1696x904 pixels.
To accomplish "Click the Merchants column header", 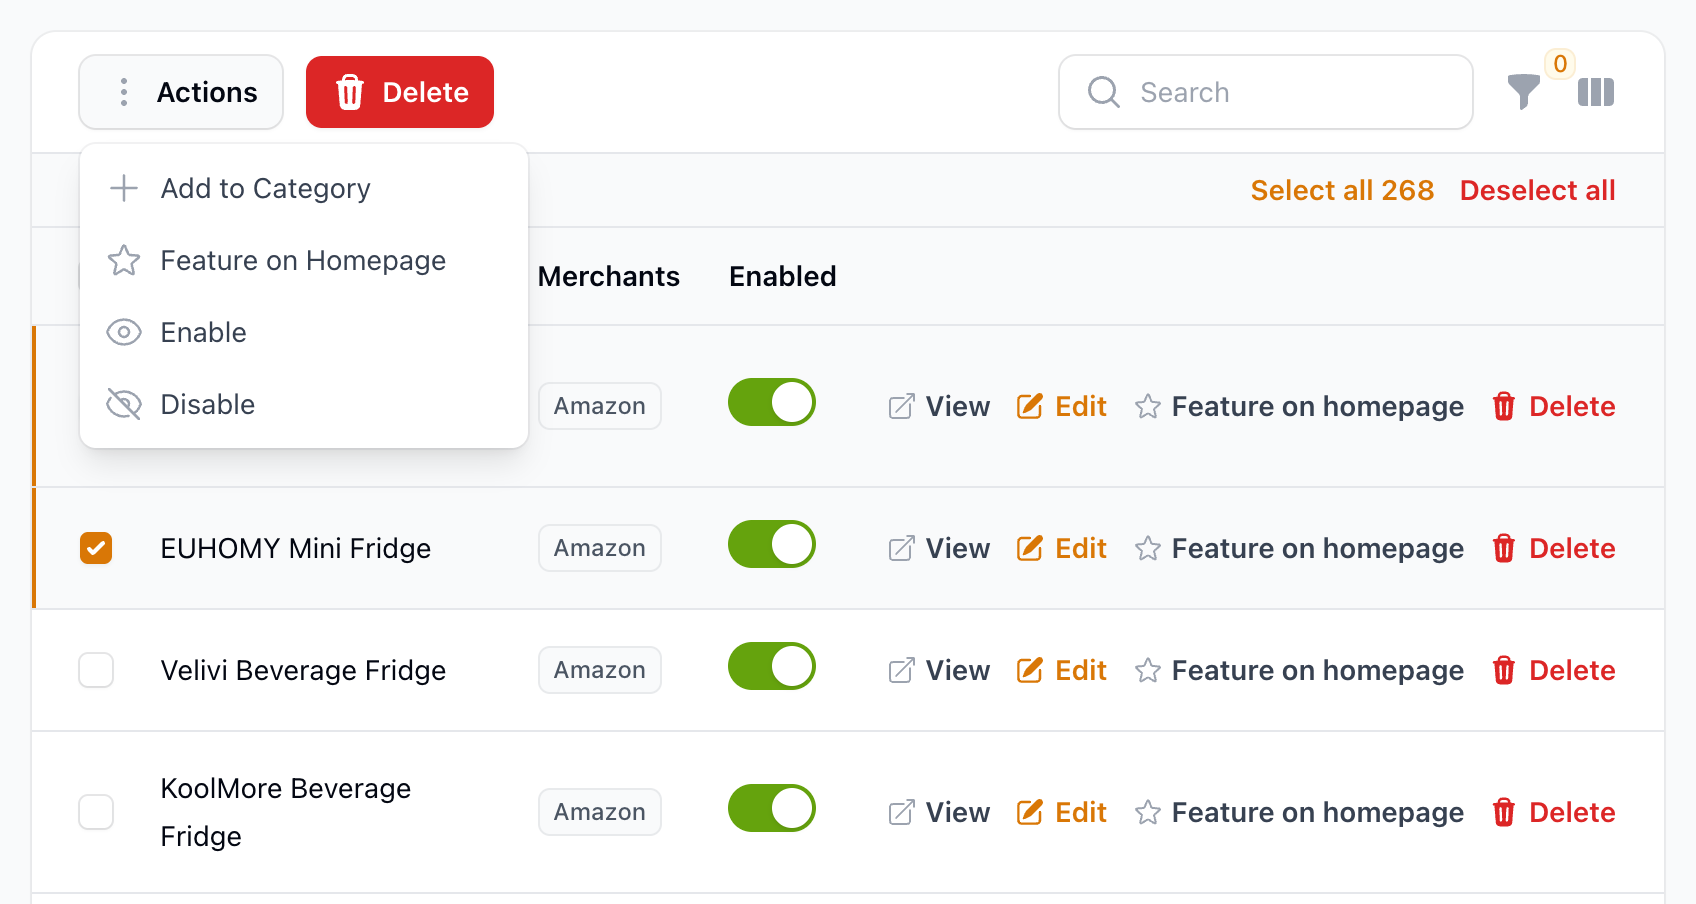I will (609, 276).
